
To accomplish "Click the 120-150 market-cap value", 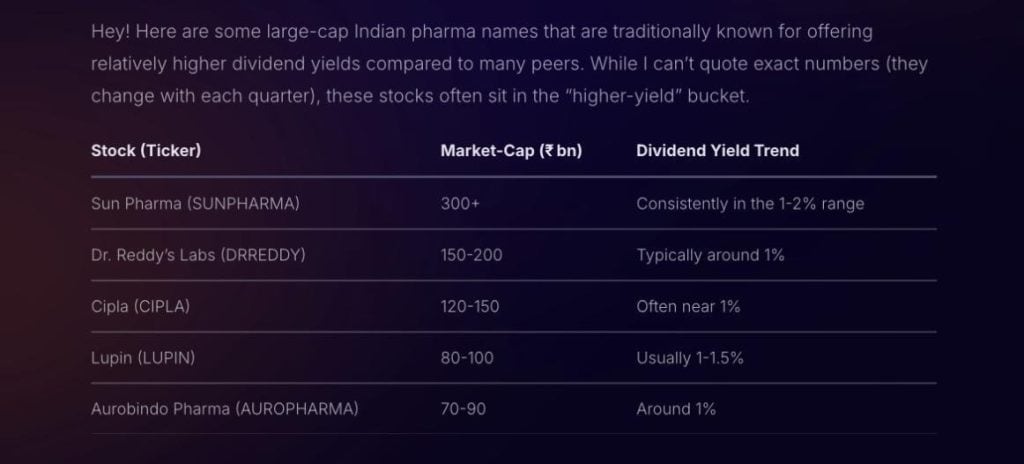I will (469, 307).
